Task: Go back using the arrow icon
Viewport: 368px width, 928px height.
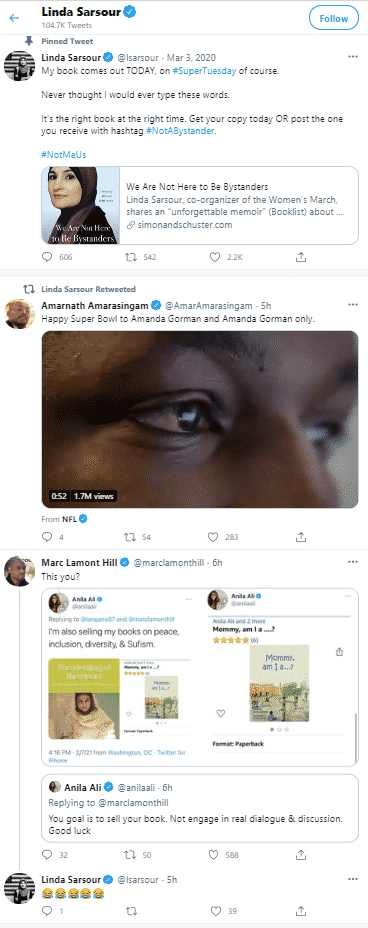Action: (x=14, y=18)
